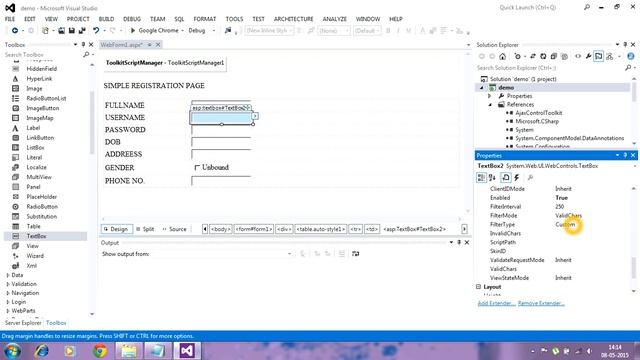Open Internet Explorer from the taskbar

click(x=41, y=351)
